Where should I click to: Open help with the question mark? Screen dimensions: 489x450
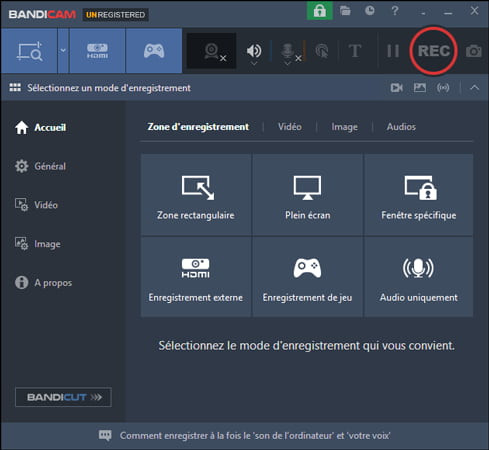[395, 11]
